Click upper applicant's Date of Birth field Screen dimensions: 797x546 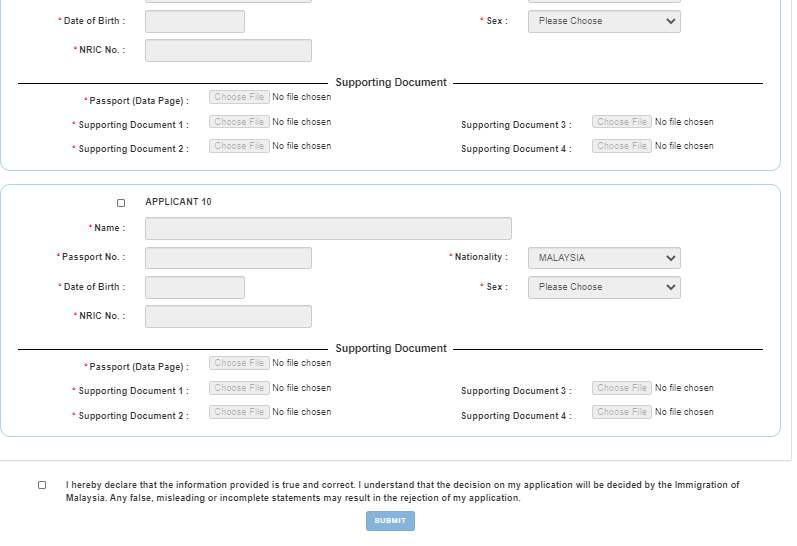(x=195, y=21)
